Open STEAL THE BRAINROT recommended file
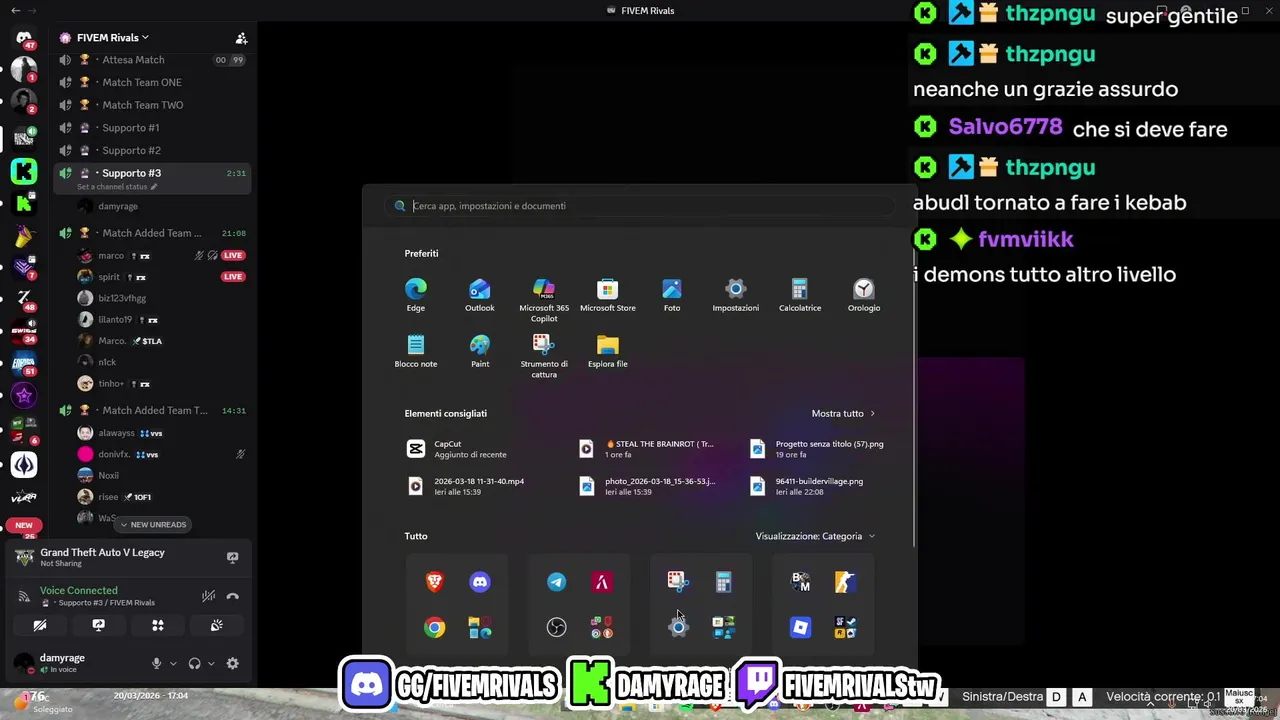Viewport: 1280px width, 720px height. (648, 449)
